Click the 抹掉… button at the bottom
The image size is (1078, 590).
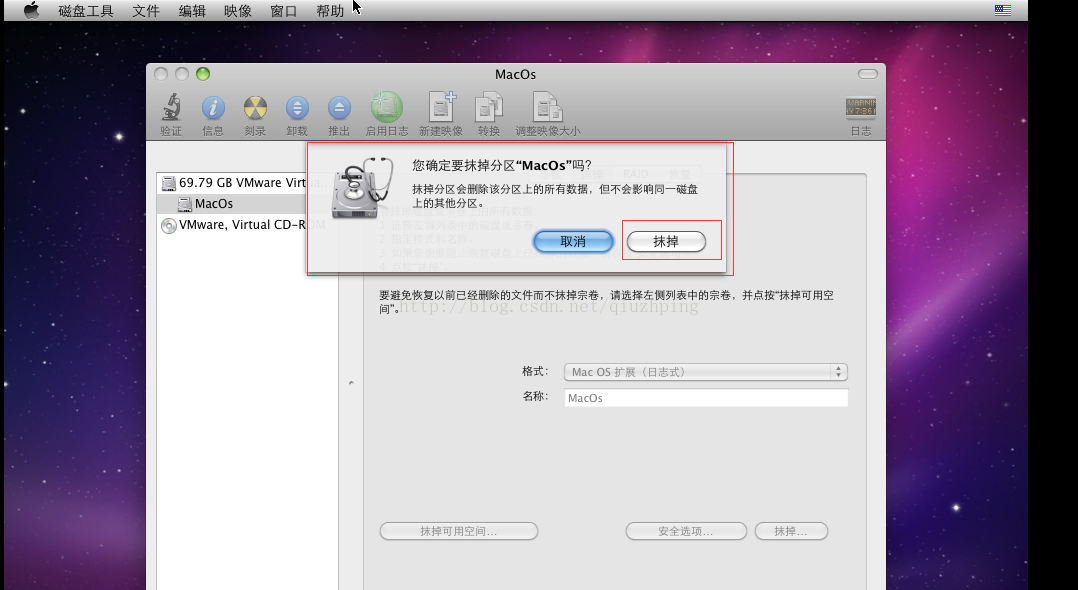(791, 531)
